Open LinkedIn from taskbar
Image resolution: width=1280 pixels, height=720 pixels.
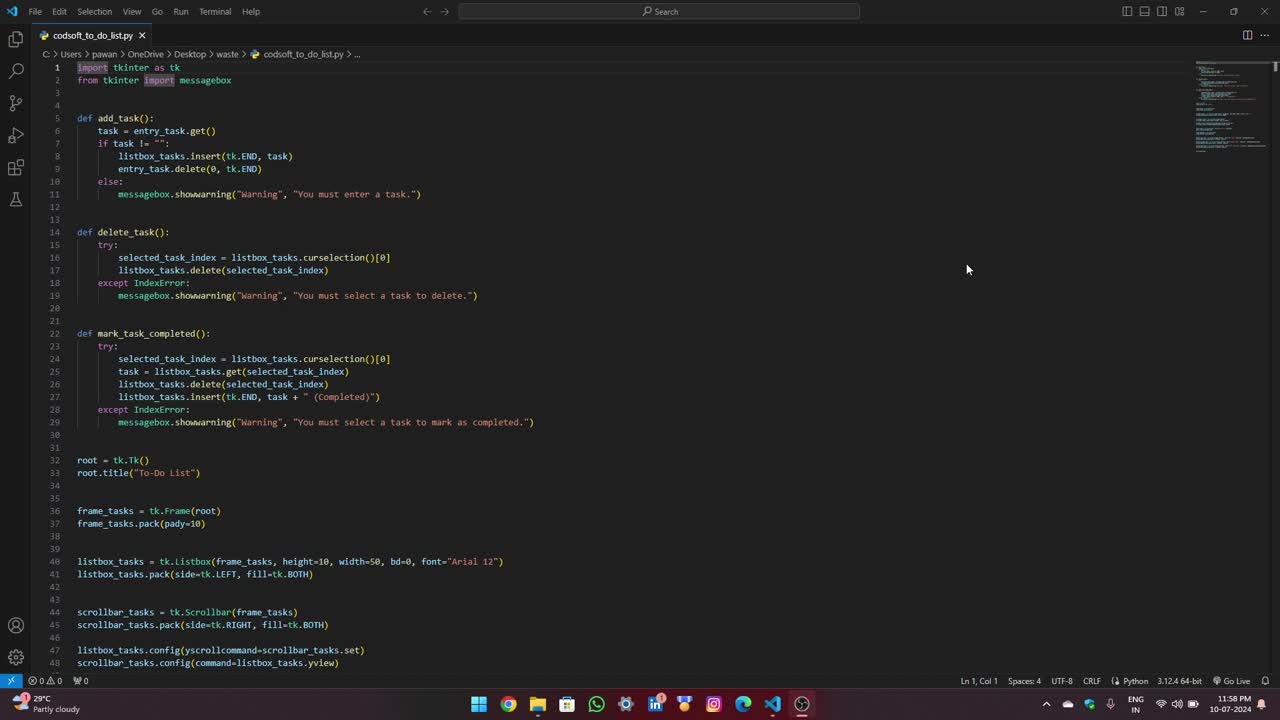(x=655, y=704)
